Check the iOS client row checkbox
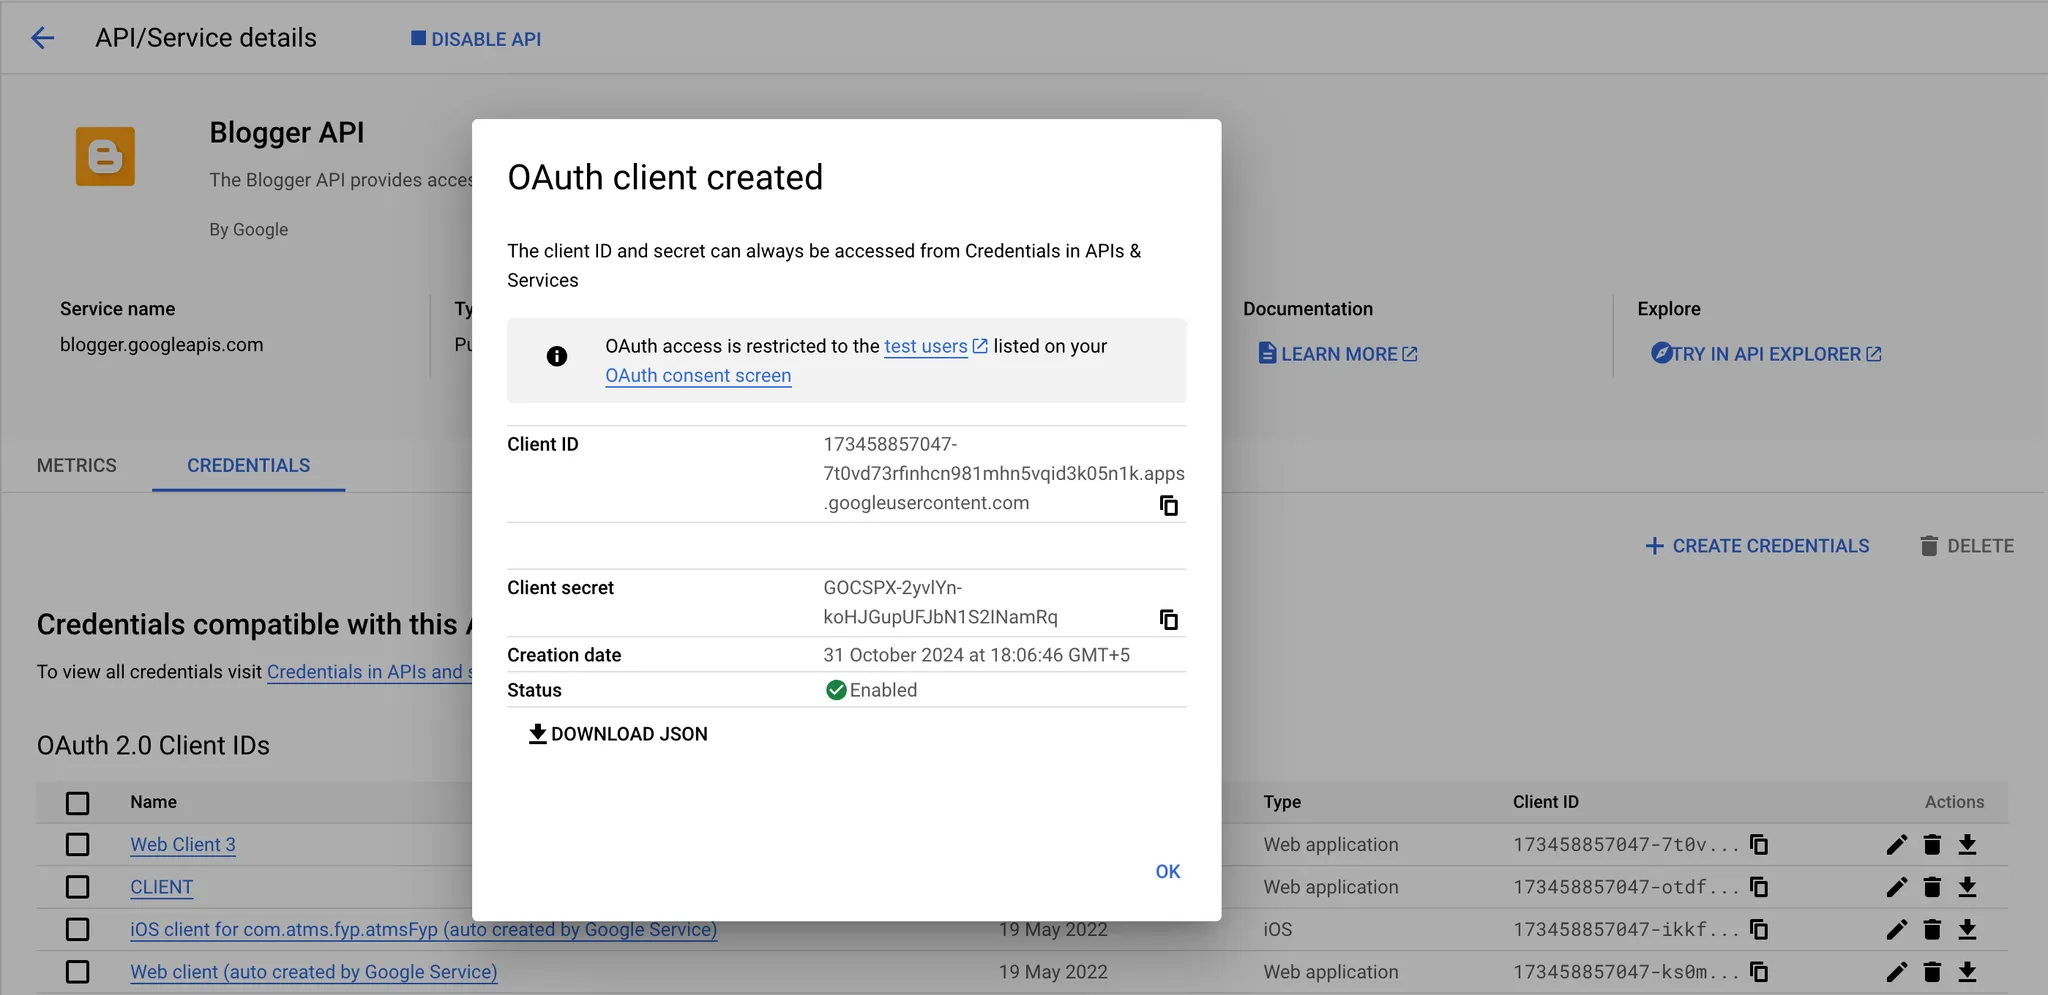 77,930
